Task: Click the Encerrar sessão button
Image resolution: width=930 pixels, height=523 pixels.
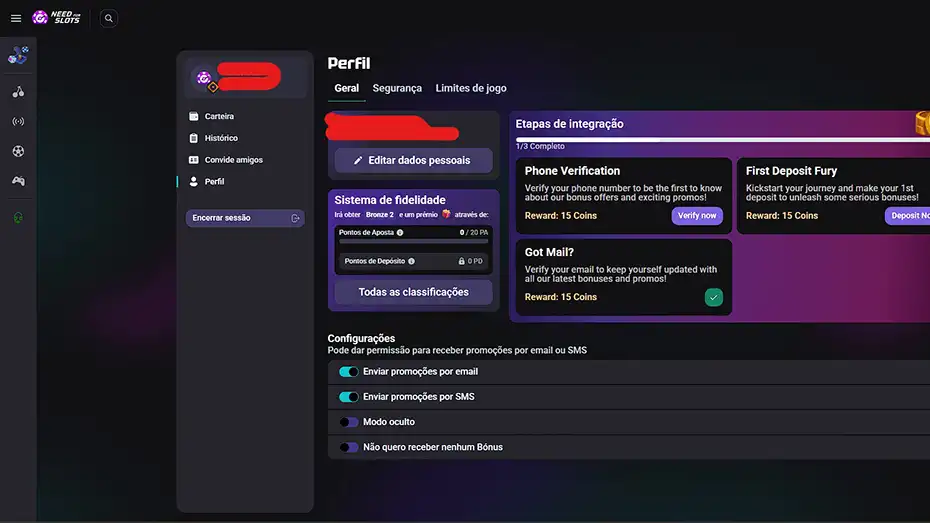Action: tap(245, 218)
